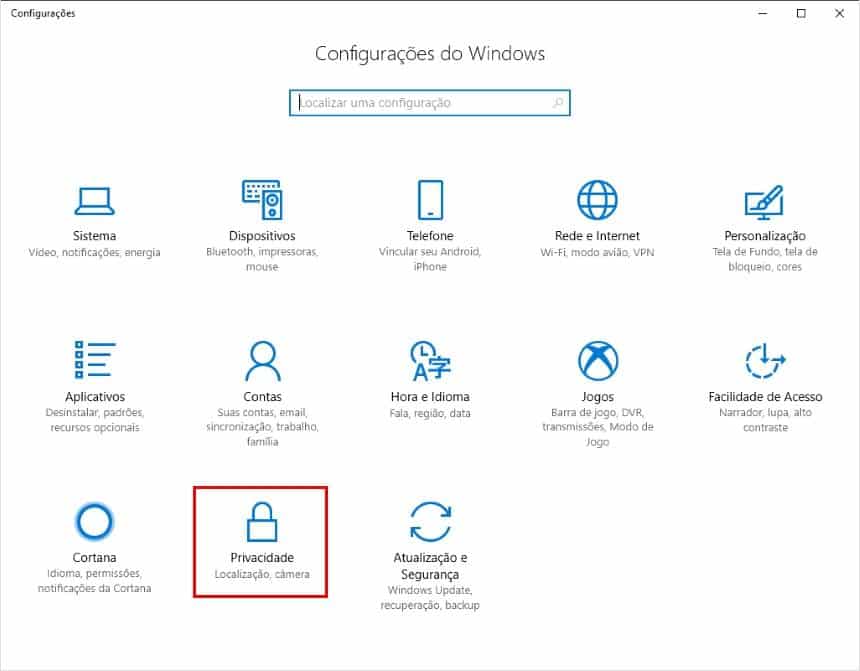Click 'Idioma, permissões, notificações da Cortana' text

[94, 581]
